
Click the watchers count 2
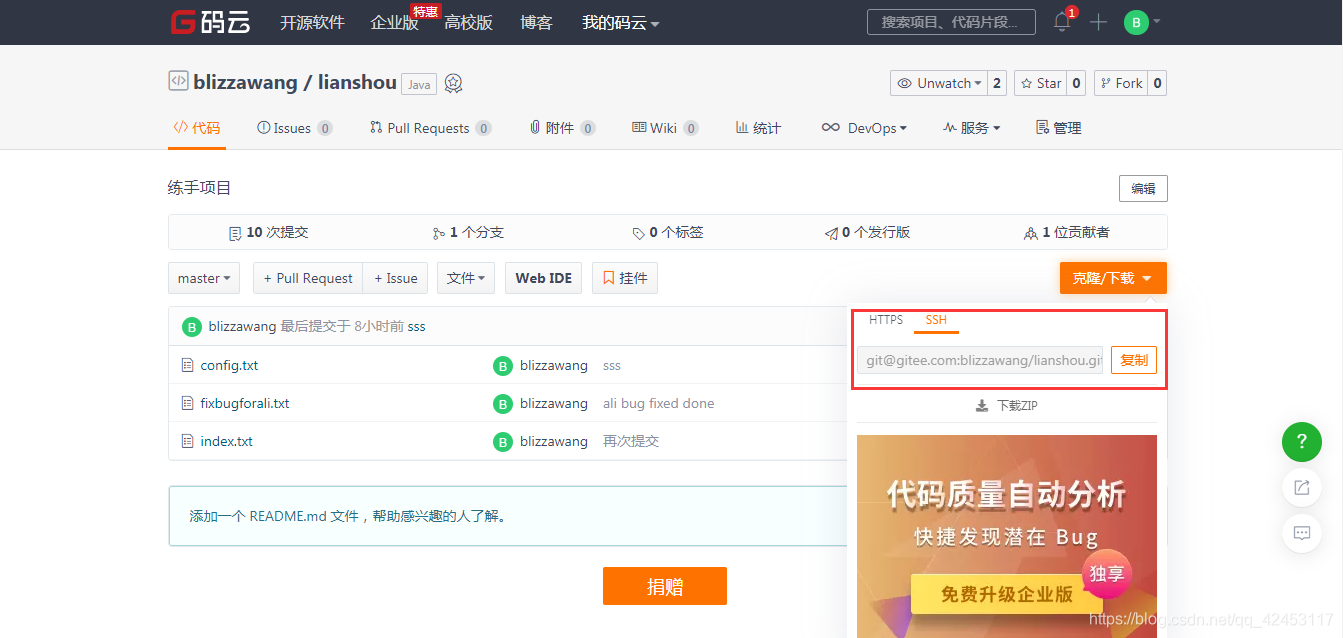(997, 83)
